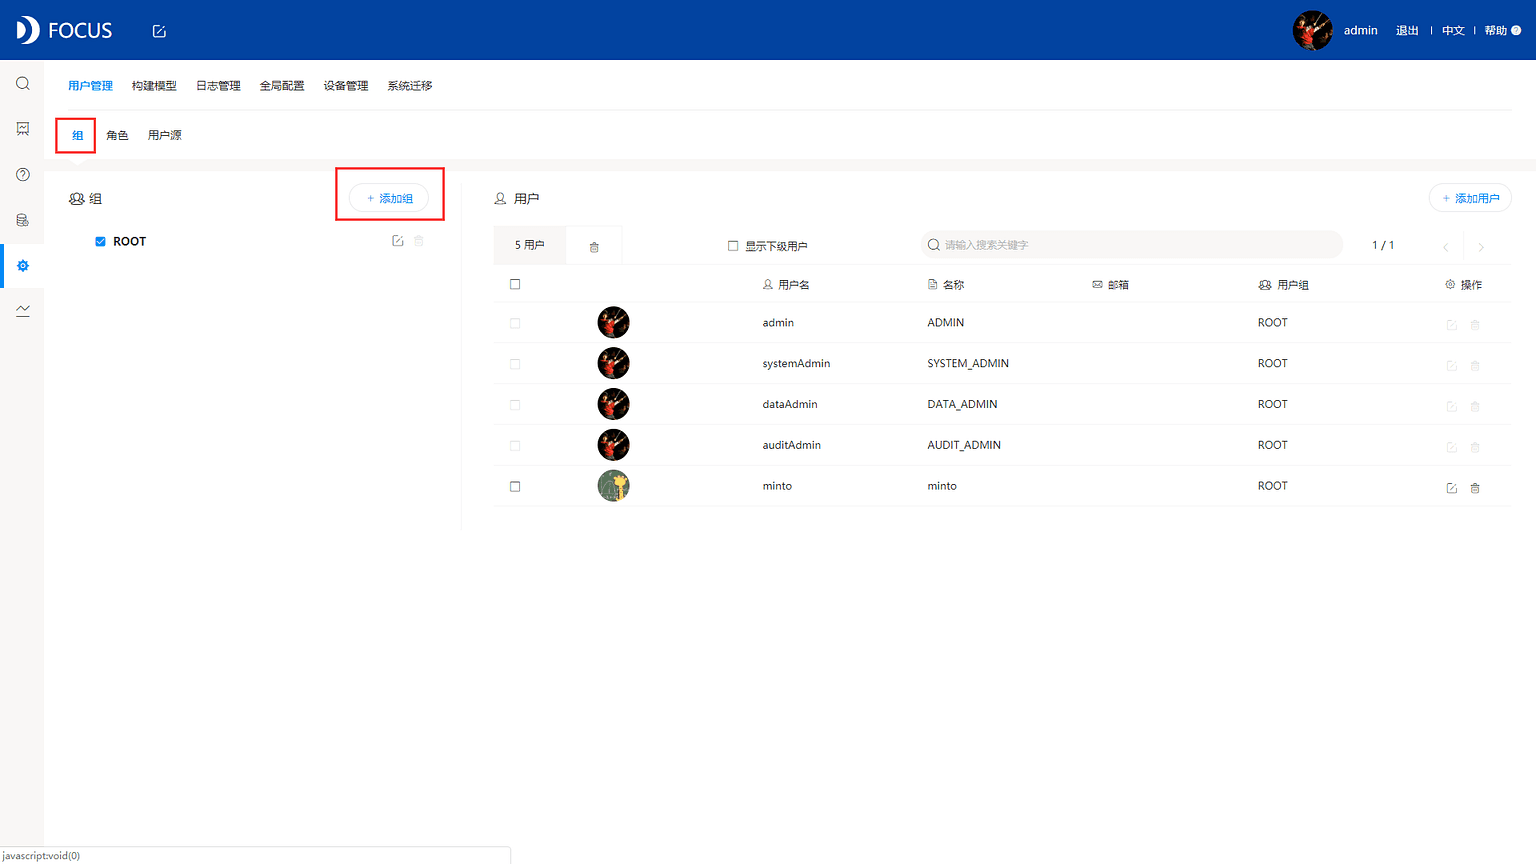Open the question mark icon in sidebar
This screenshot has height=864, width=1536.
click(x=23, y=175)
